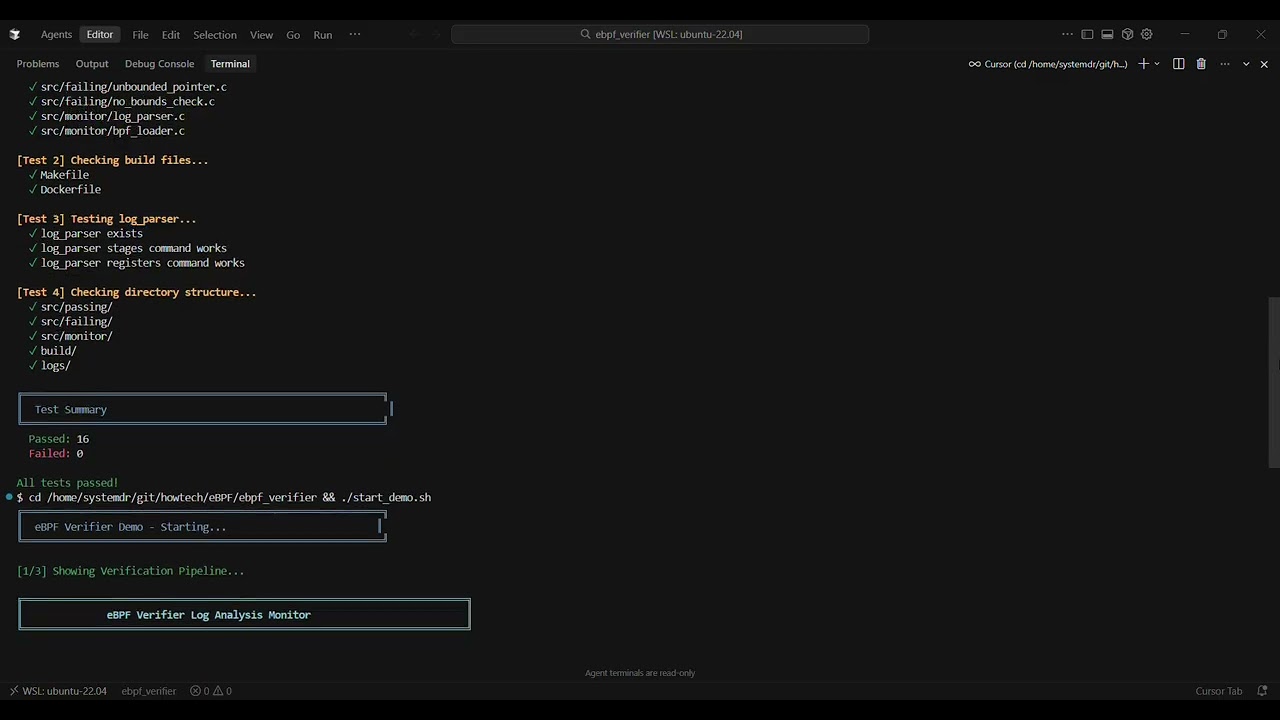Create a new terminal with plus
1280x720 pixels.
(x=1143, y=64)
